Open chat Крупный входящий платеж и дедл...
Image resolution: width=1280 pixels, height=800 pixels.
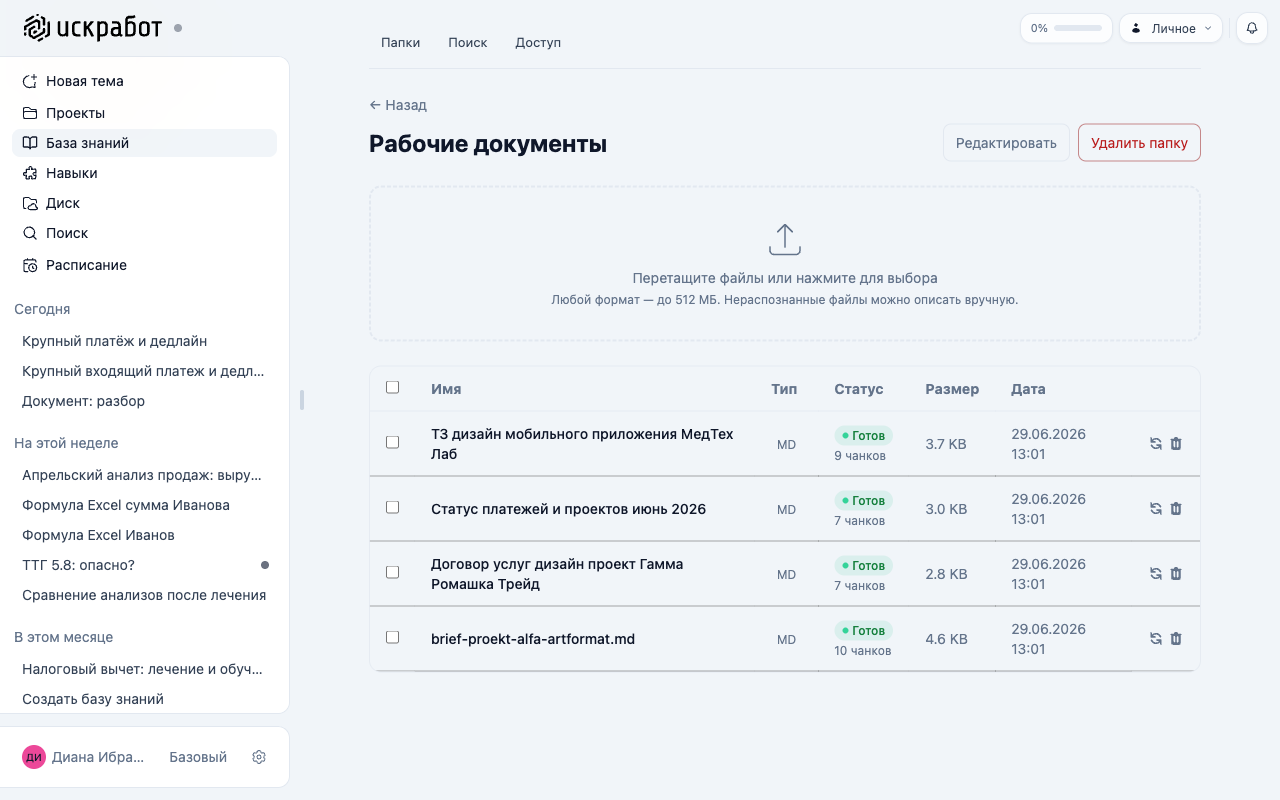pyautogui.click(x=144, y=371)
